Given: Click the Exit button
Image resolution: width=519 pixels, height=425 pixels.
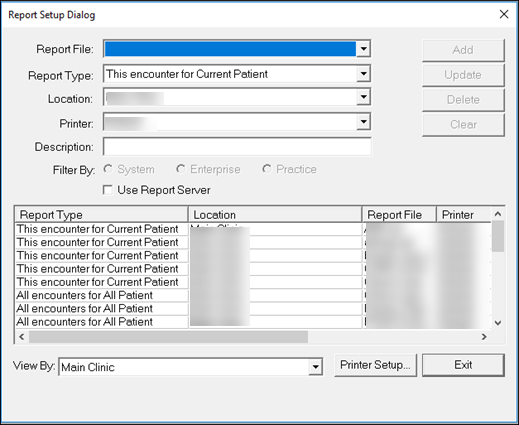Looking at the screenshot, I should (463, 365).
